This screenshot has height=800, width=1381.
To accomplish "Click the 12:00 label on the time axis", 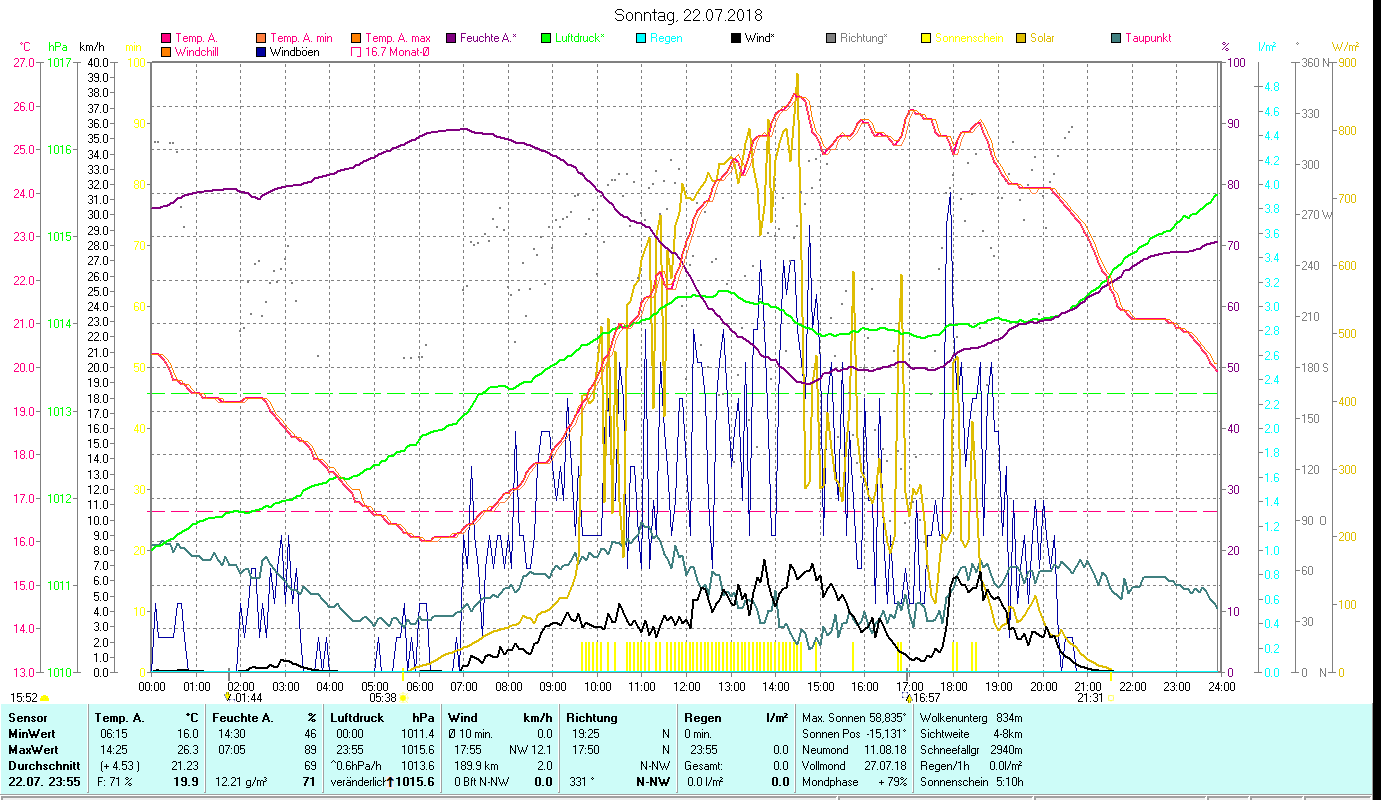I will click(687, 686).
